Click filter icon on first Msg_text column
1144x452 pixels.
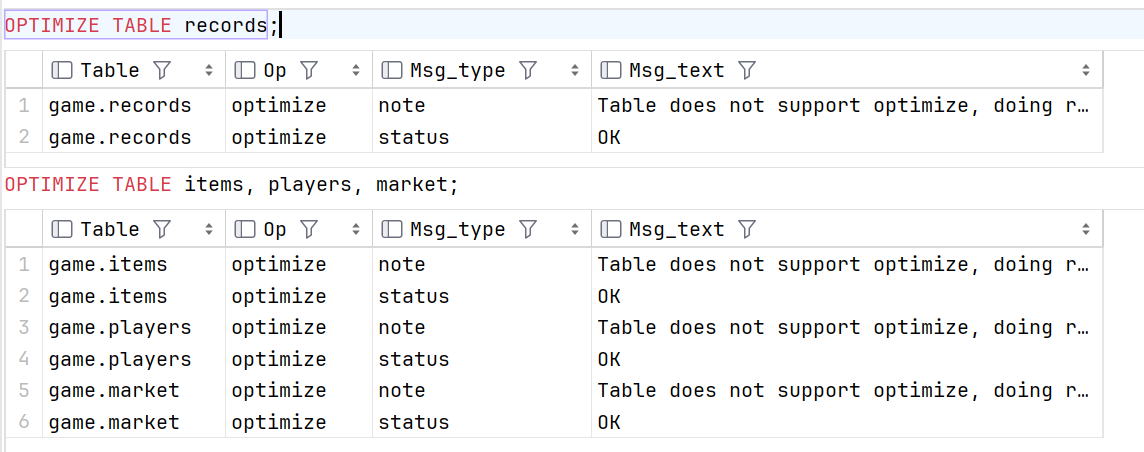pyautogui.click(x=746, y=70)
